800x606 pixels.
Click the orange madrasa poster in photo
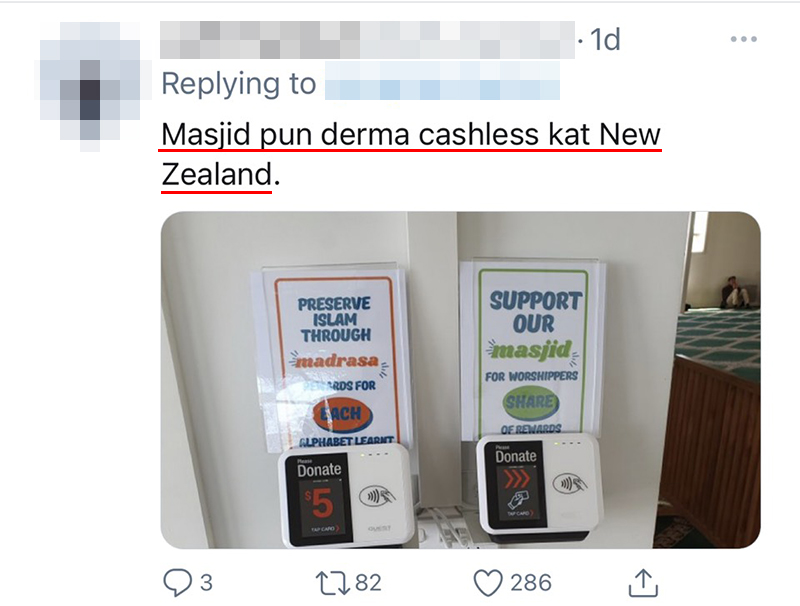point(334,360)
